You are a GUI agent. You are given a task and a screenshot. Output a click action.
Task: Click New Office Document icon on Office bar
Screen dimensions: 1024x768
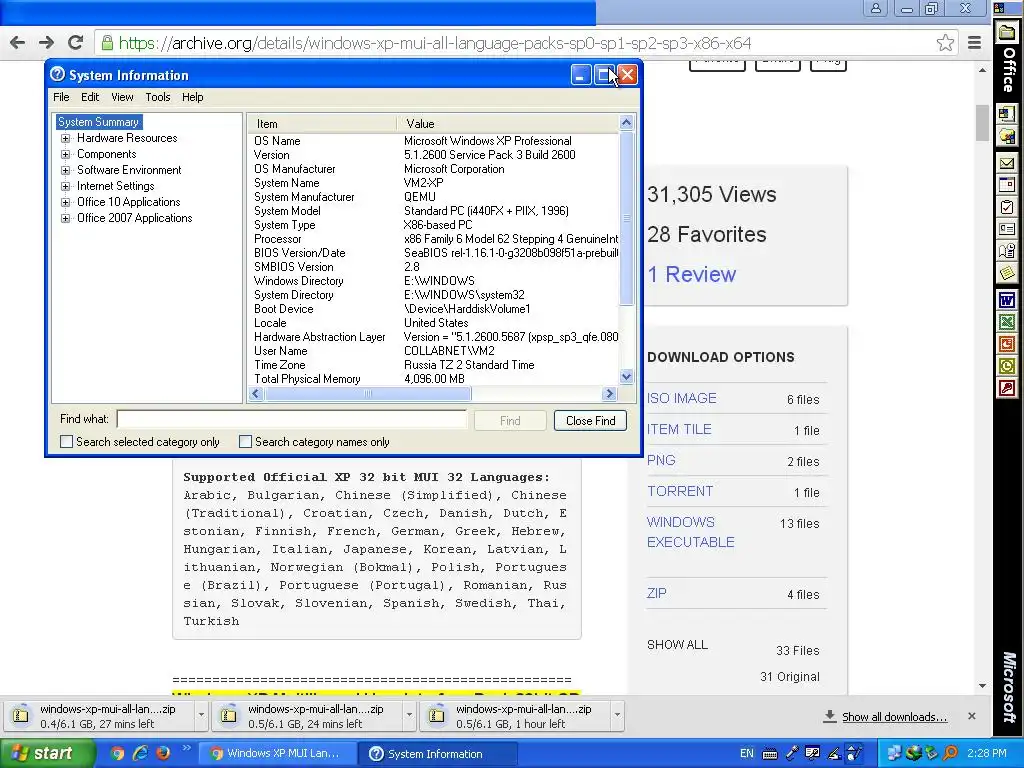(x=1007, y=114)
